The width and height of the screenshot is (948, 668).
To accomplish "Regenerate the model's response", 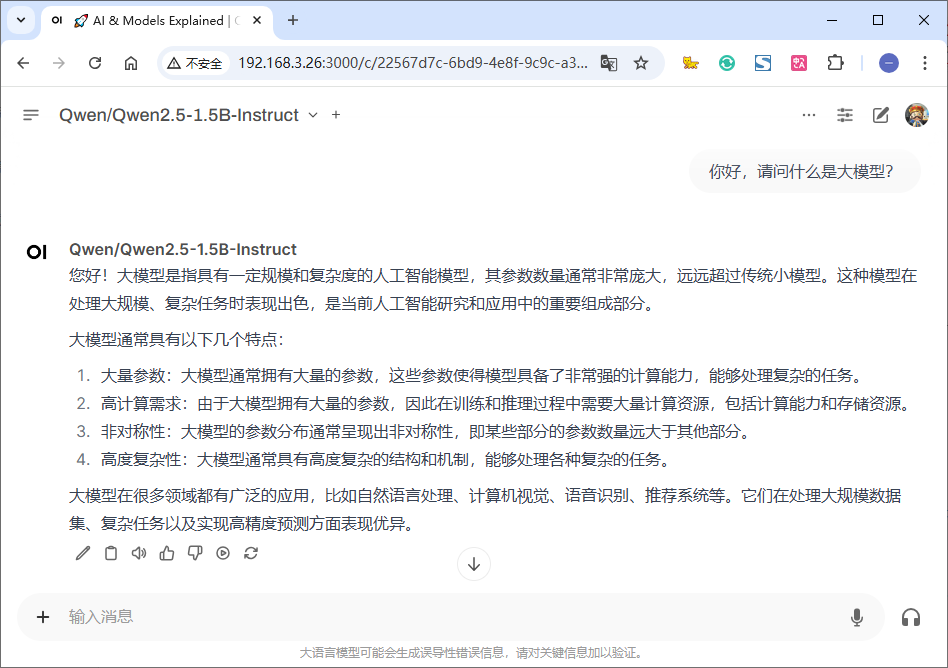I will [250, 552].
